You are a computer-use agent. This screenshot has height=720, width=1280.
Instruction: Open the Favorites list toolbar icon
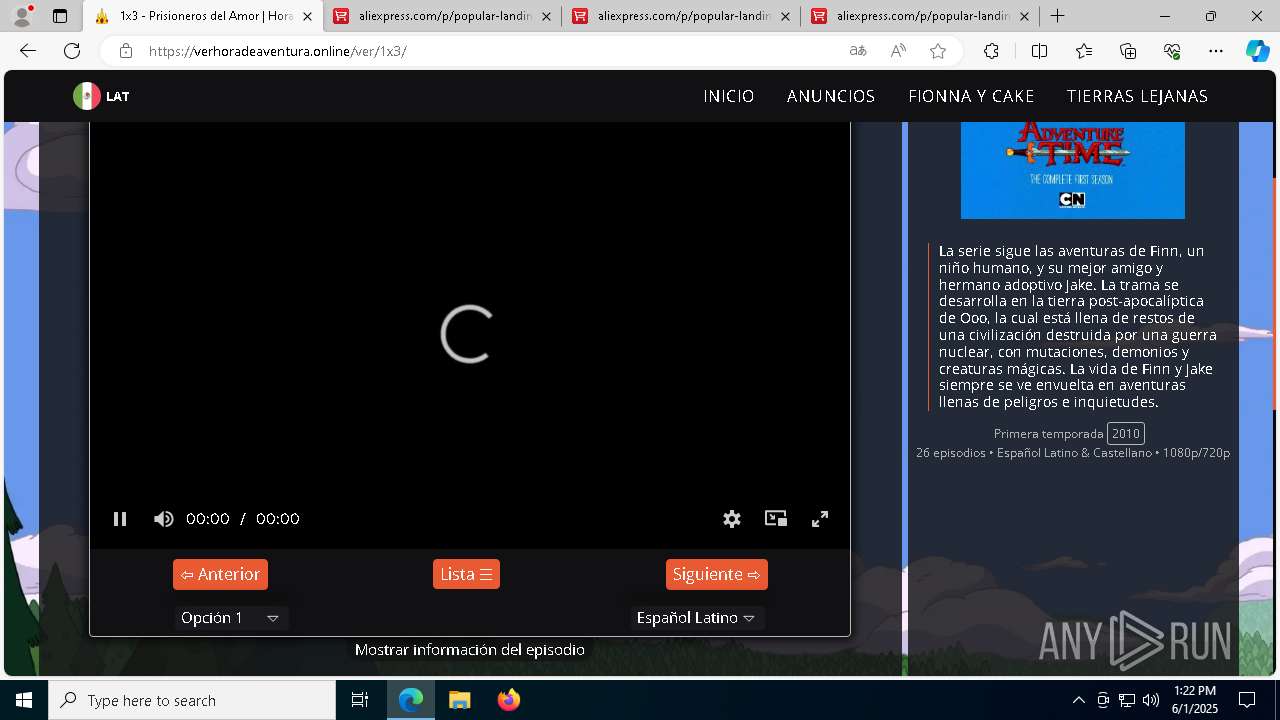click(1084, 51)
